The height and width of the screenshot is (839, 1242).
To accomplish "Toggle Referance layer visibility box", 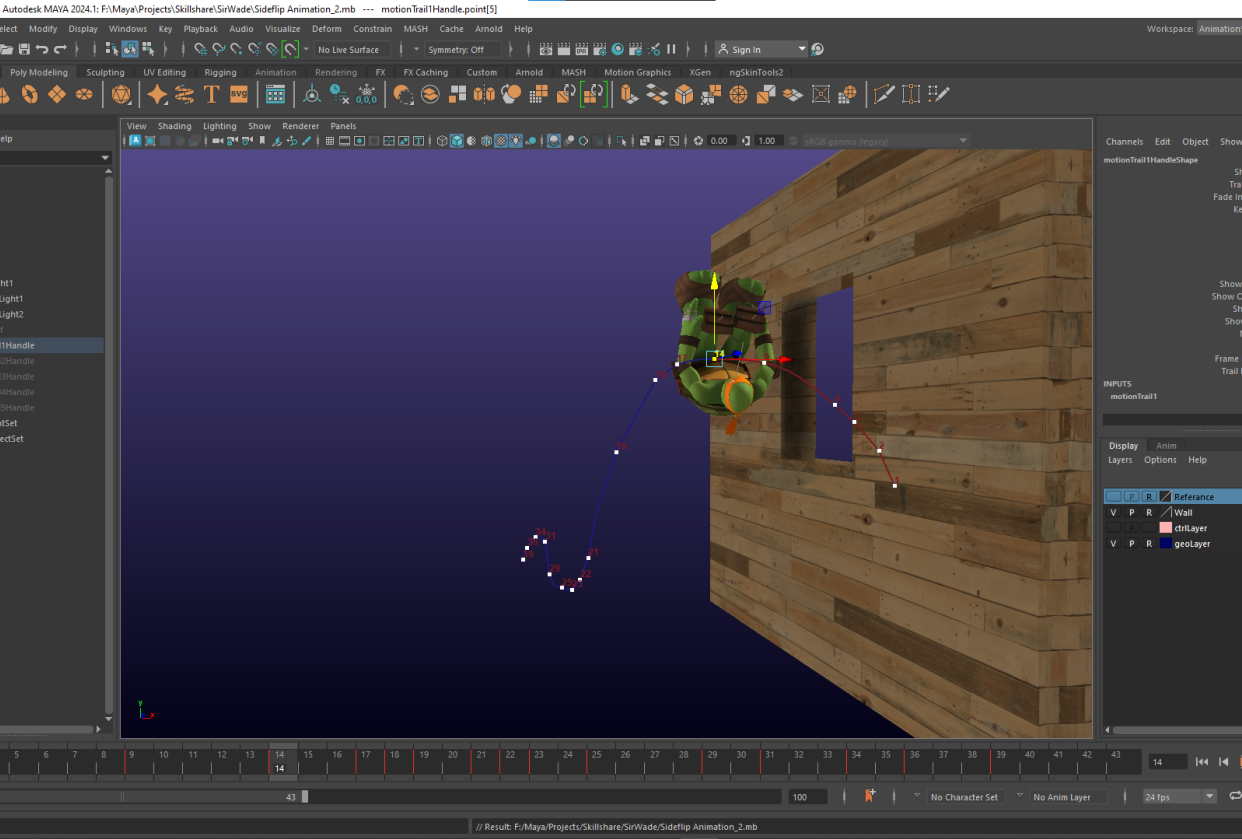I will tap(1113, 496).
